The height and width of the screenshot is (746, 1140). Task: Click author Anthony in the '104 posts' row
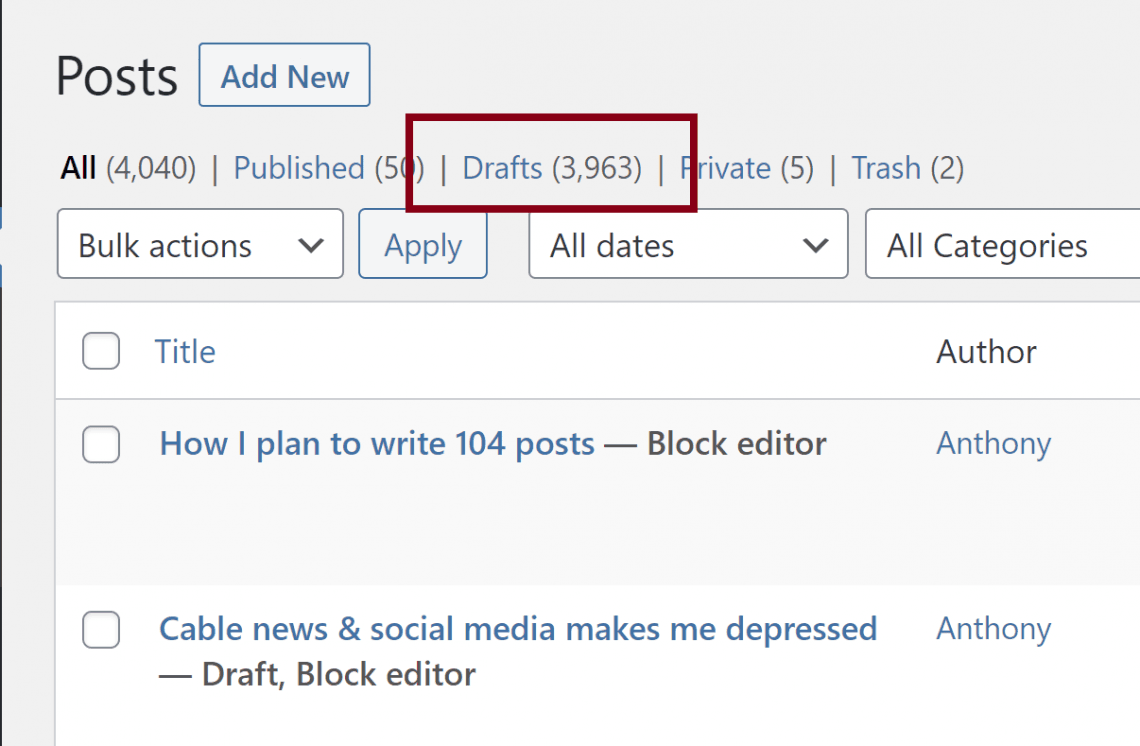pyautogui.click(x=994, y=444)
